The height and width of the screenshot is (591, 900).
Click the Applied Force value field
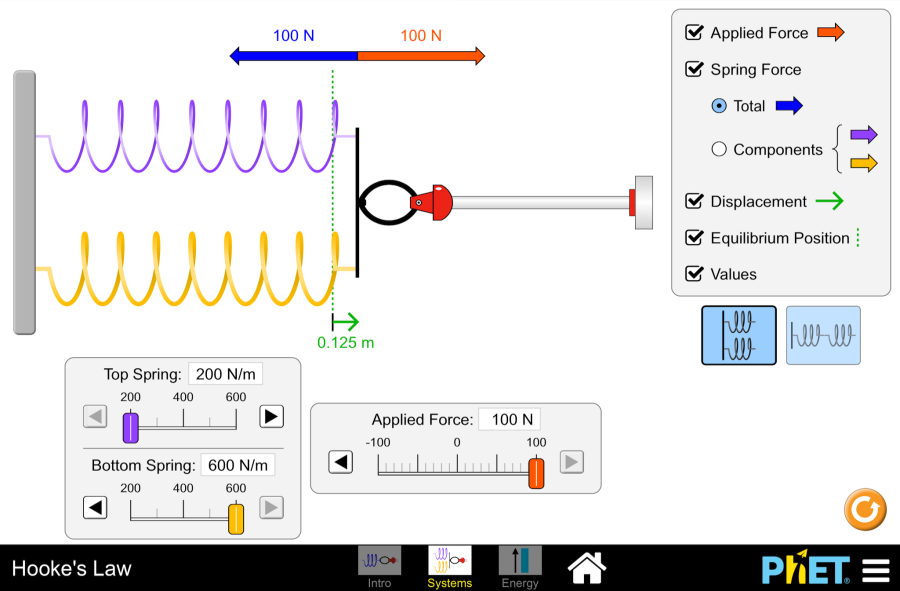[x=510, y=420]
